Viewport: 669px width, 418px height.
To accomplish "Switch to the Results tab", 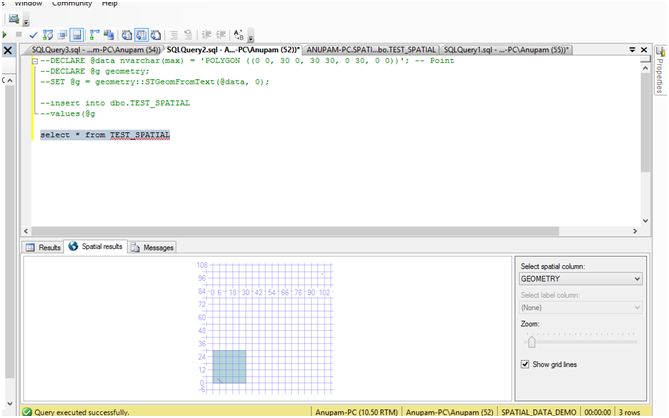I will (44, 247).
